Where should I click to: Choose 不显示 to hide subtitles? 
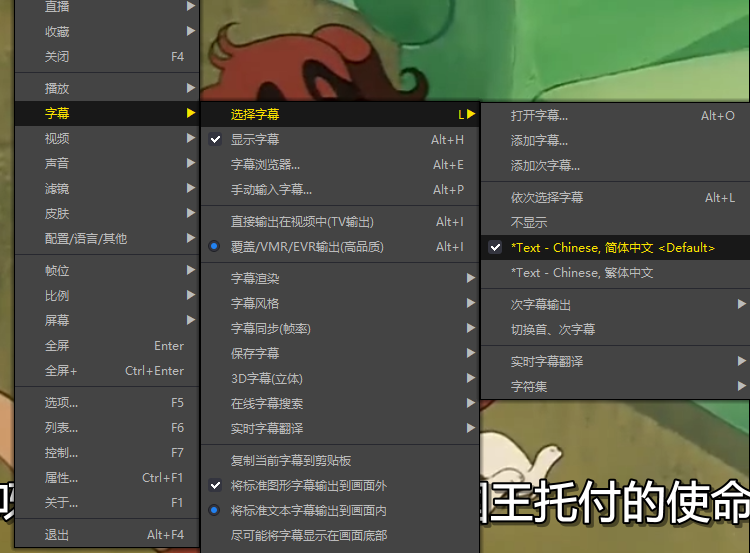click(x=529, y=223)
